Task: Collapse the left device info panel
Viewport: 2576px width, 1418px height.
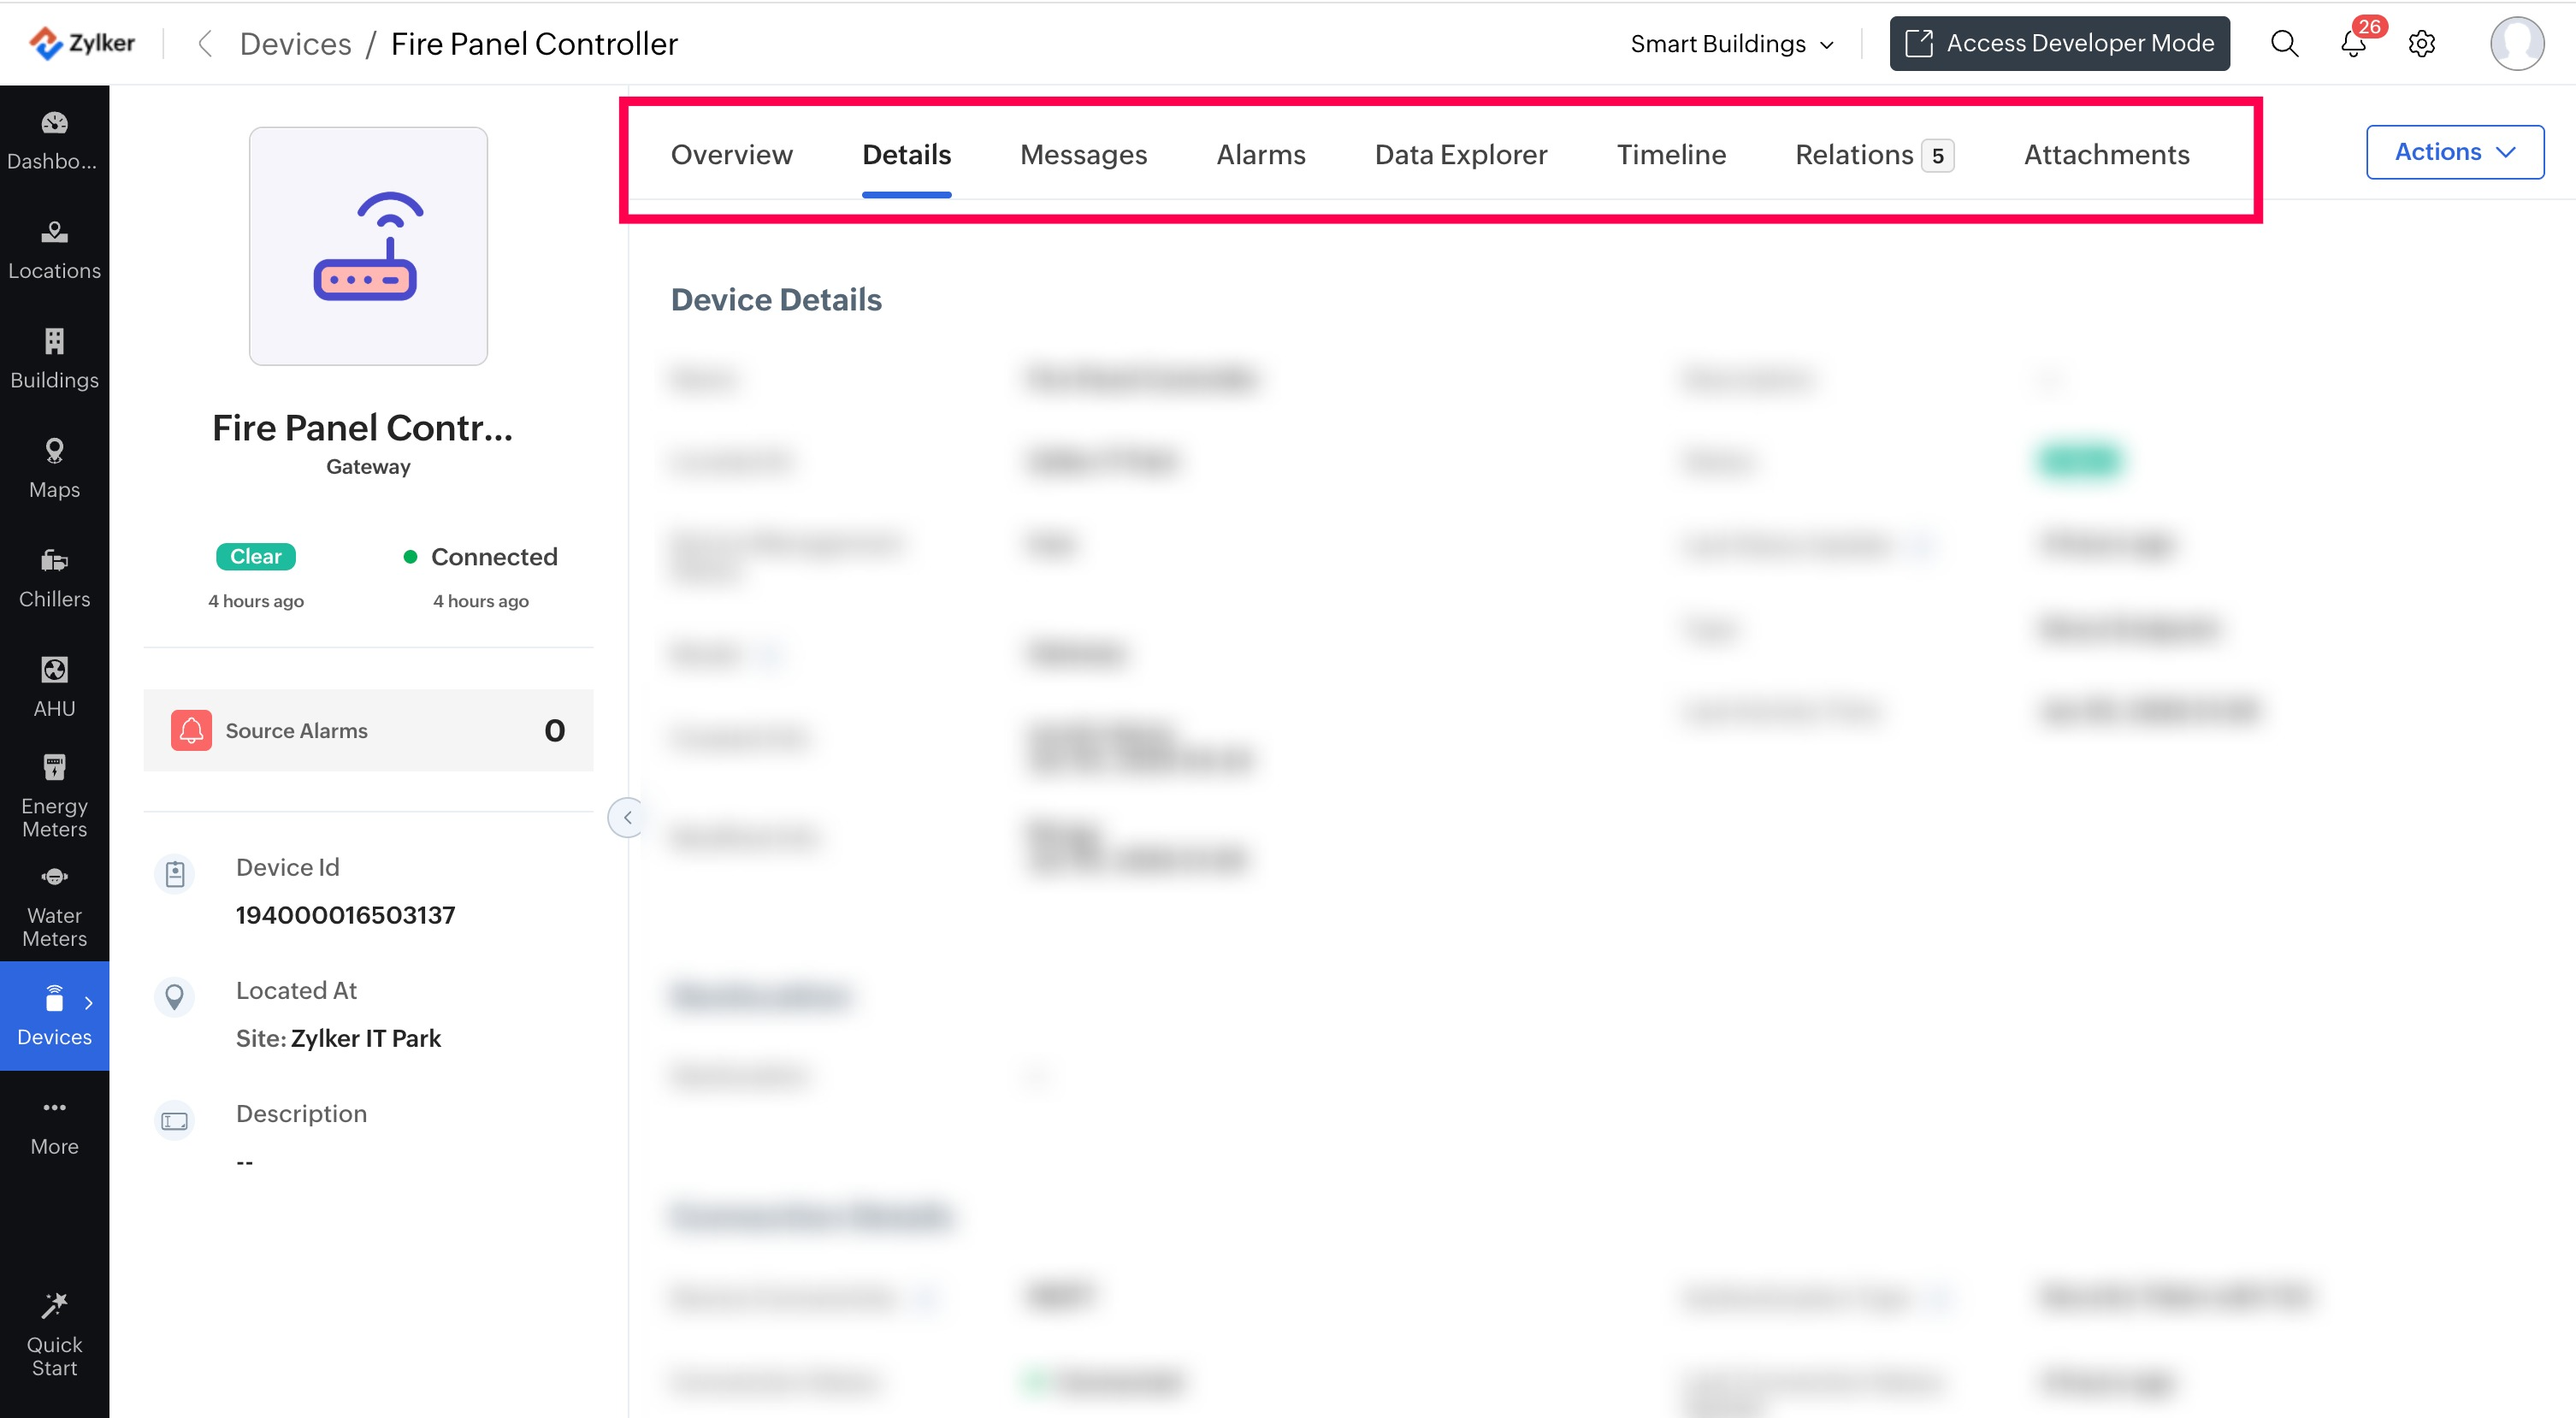Action: click(627, 817)
